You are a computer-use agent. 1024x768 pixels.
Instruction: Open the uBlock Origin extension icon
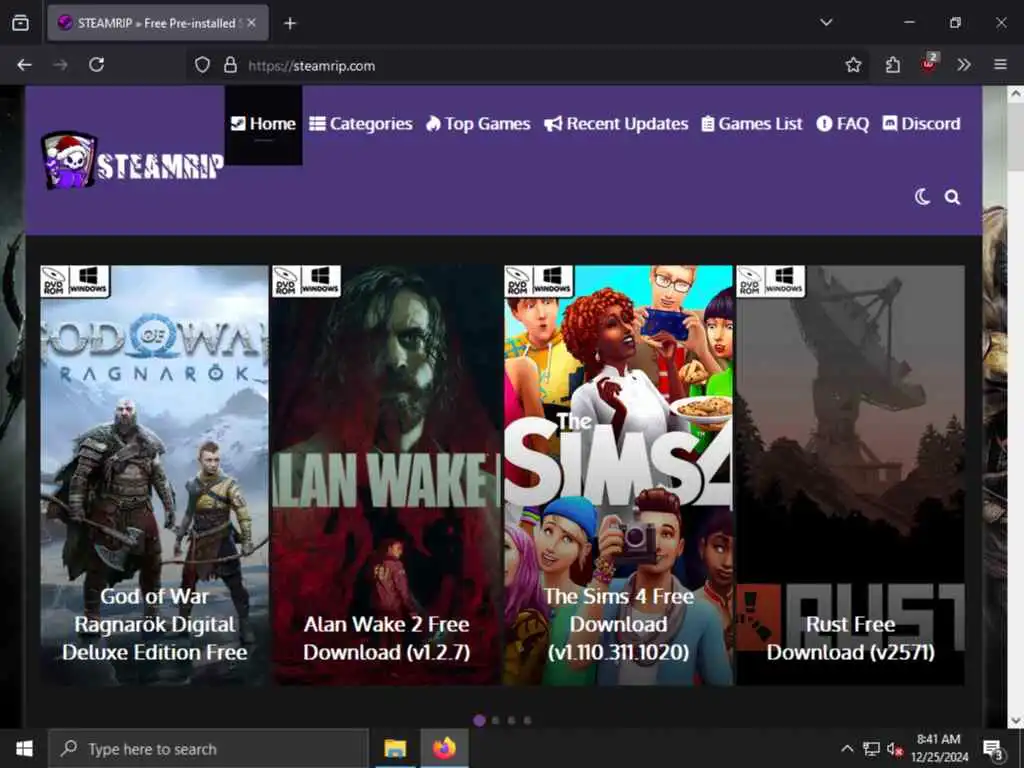[x=929, y=63]
